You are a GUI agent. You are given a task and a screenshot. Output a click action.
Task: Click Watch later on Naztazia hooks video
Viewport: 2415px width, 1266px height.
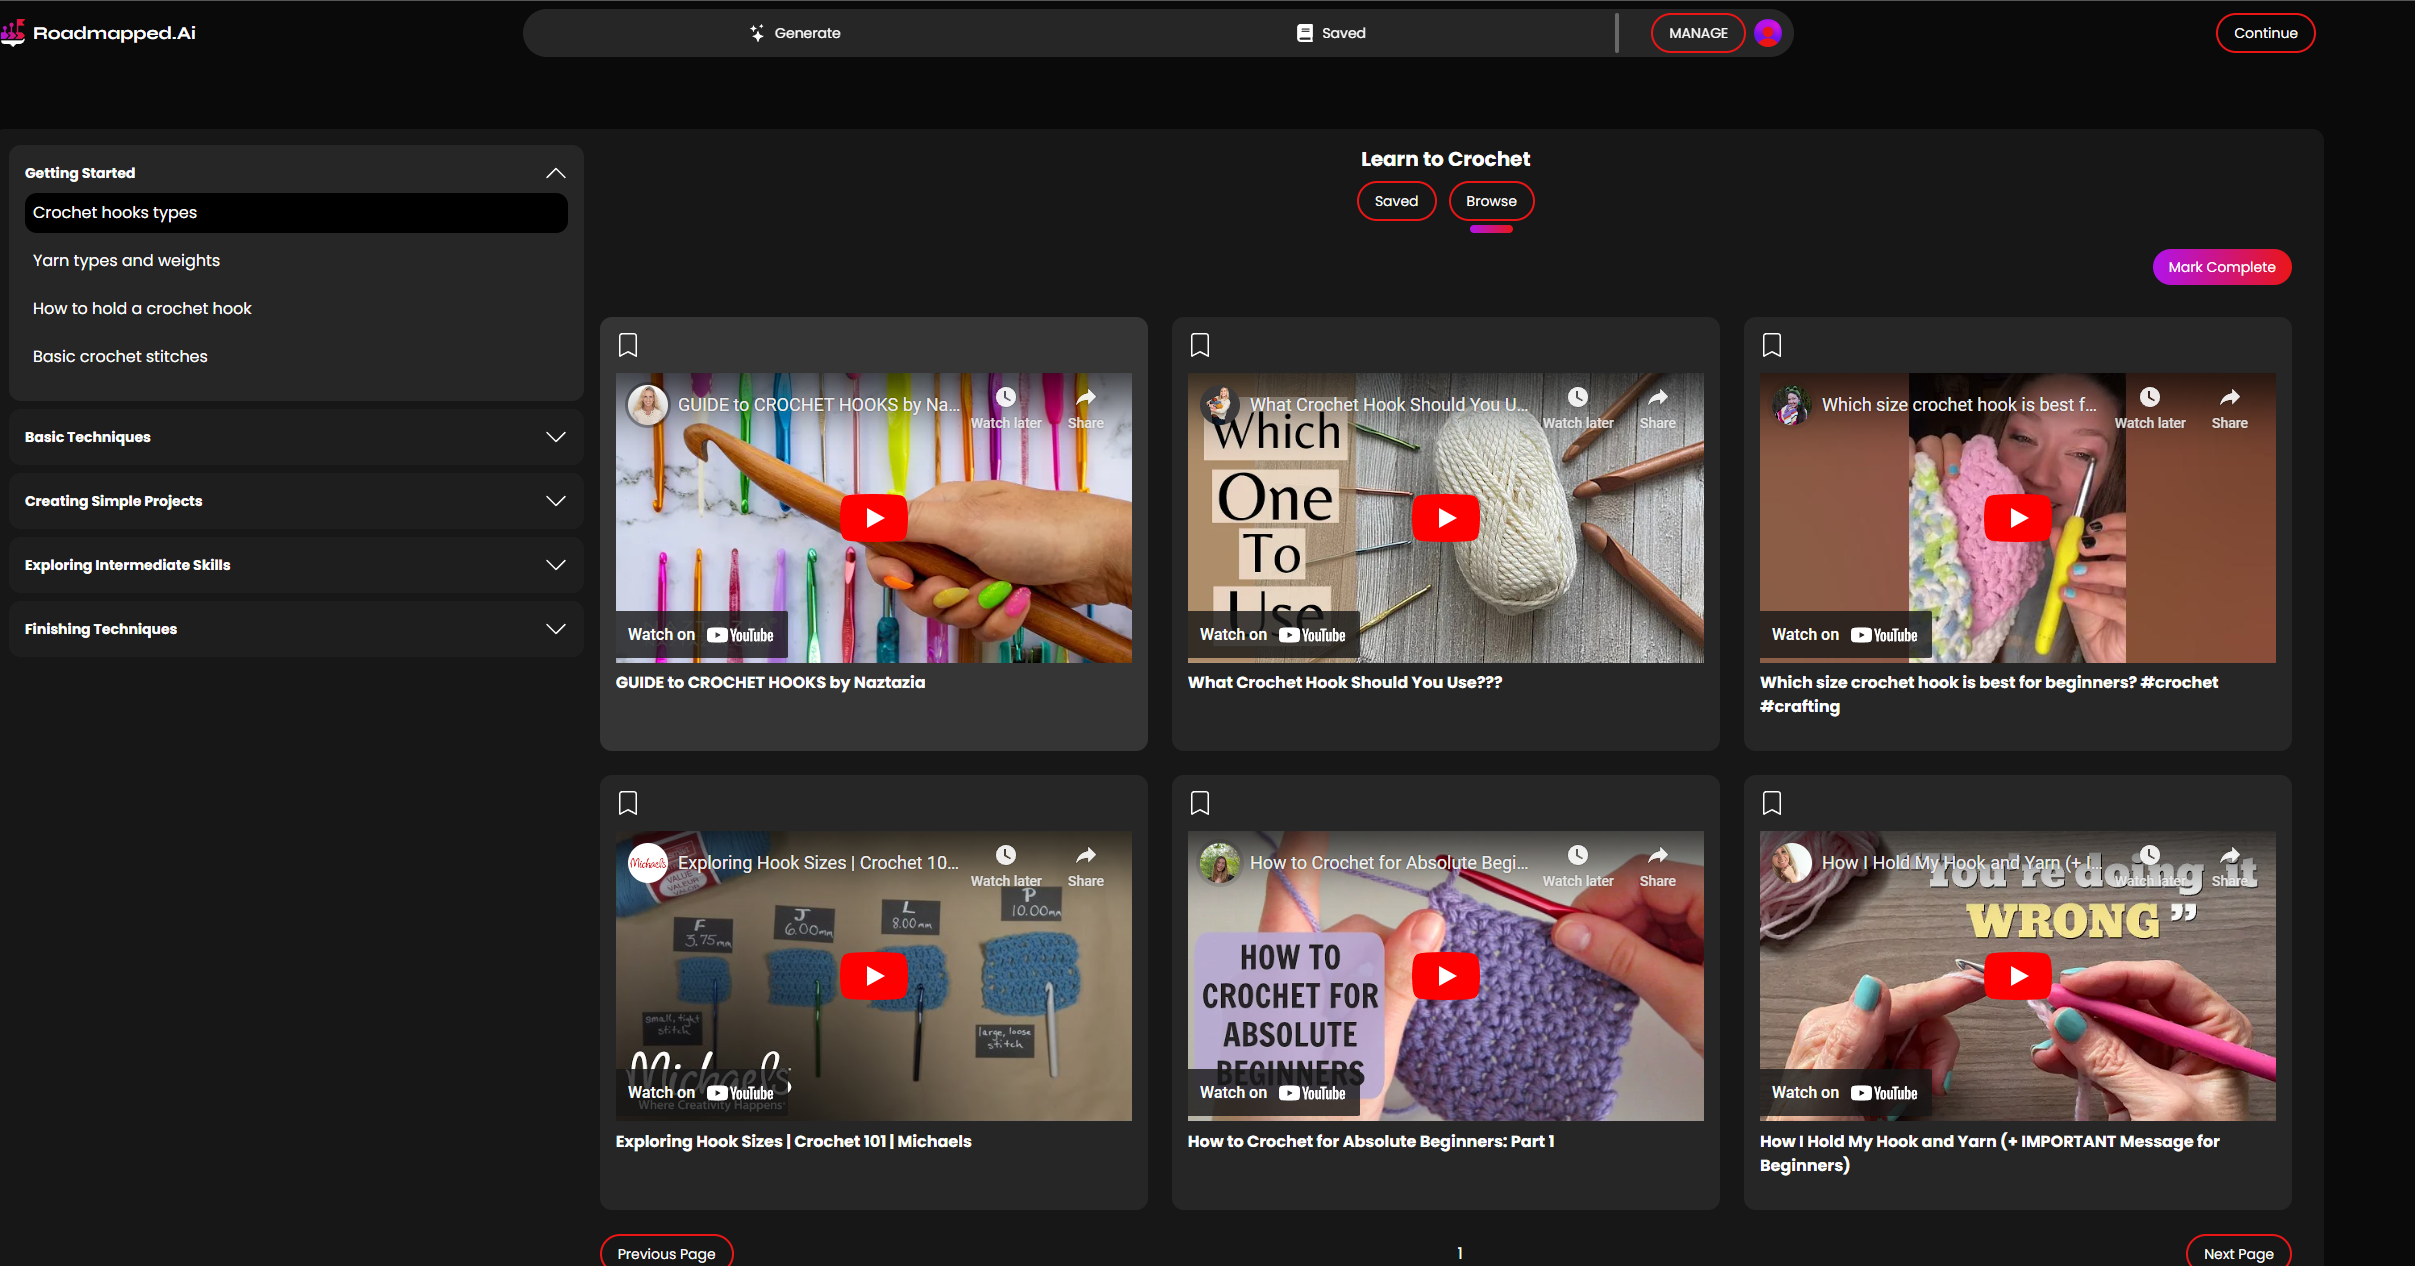tap(1006, 398)
